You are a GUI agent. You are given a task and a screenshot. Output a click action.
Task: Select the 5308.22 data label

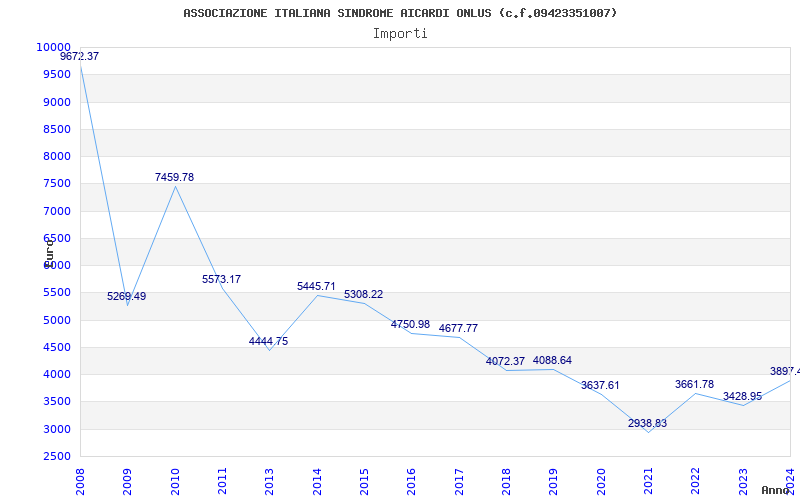(x=363, y=294)
